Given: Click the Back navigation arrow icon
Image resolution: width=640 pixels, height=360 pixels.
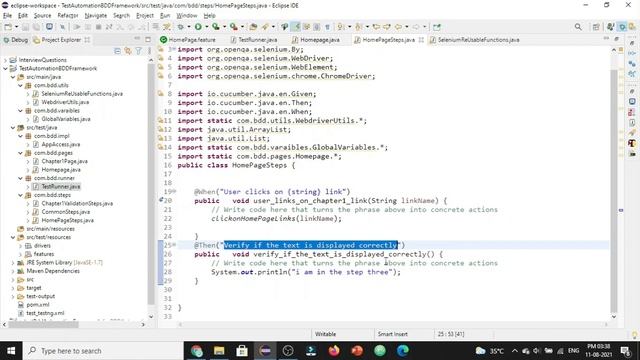Looking at the screenshot, I should click(x=398, y=27).
